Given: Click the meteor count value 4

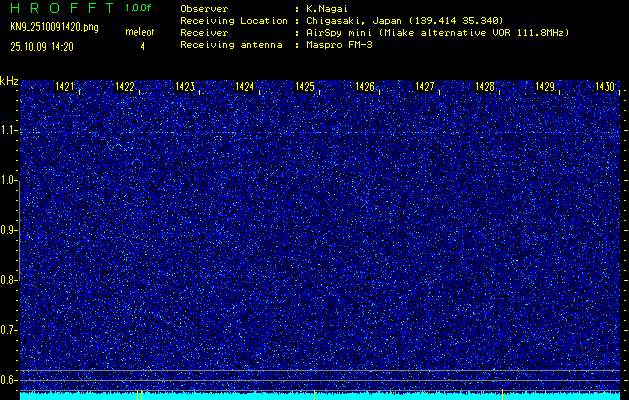Looking at the screenshot, I should (x=142, y=46).
